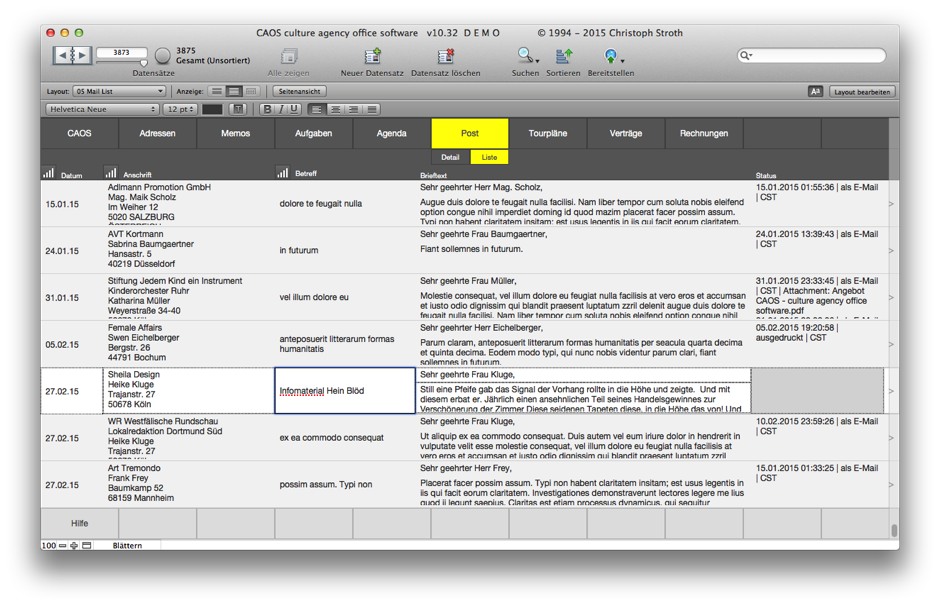Switch Anzeige to form view
Viewport: 940px width, 606px height.
(217, 92)
